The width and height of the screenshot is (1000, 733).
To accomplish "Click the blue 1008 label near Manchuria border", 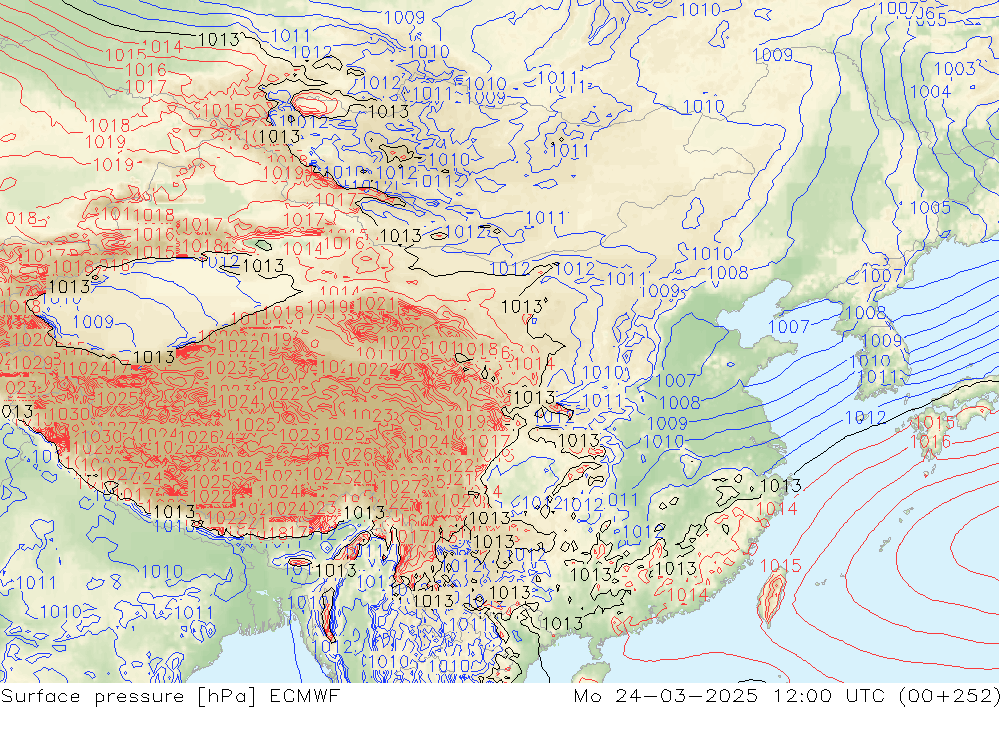I will [728, 273].
